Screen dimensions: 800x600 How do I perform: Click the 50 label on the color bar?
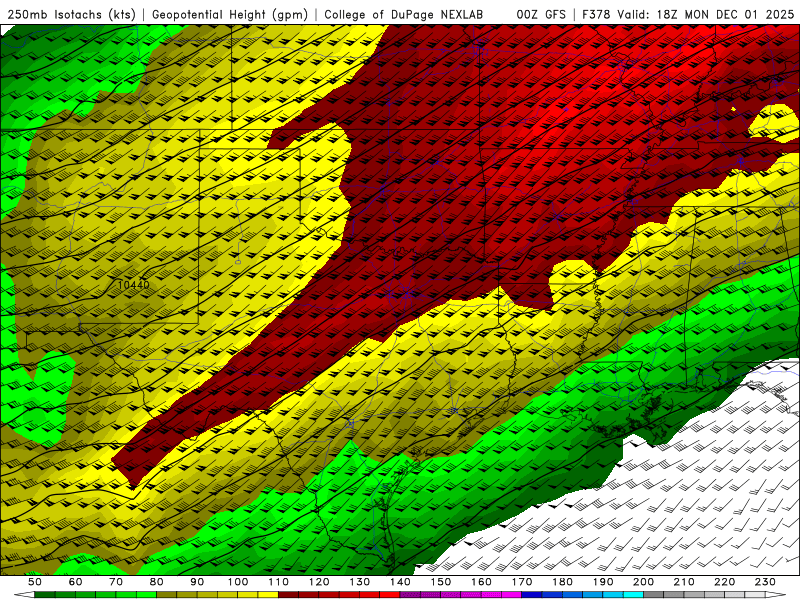coord(35,582)
